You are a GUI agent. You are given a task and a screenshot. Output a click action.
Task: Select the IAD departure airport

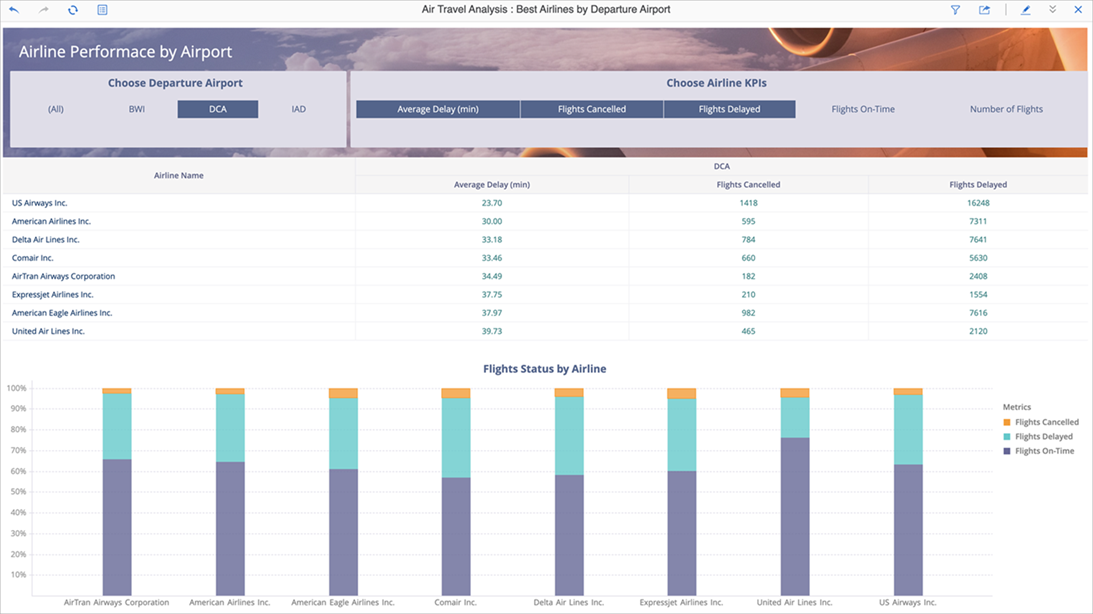[x=298, y=109]
